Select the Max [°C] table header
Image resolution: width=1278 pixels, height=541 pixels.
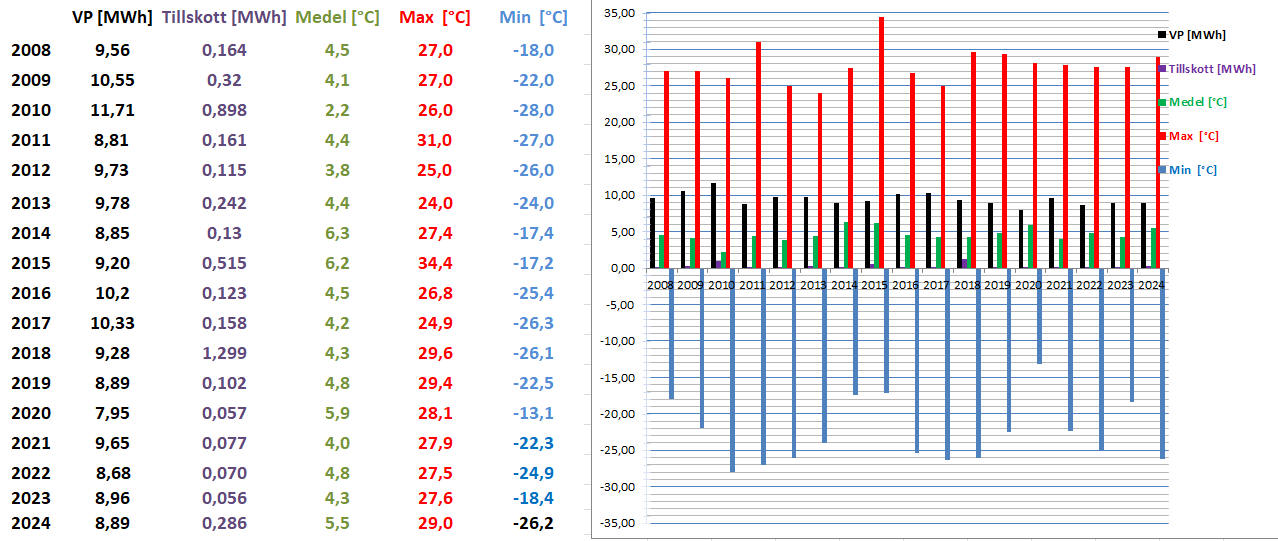(435, 18)
